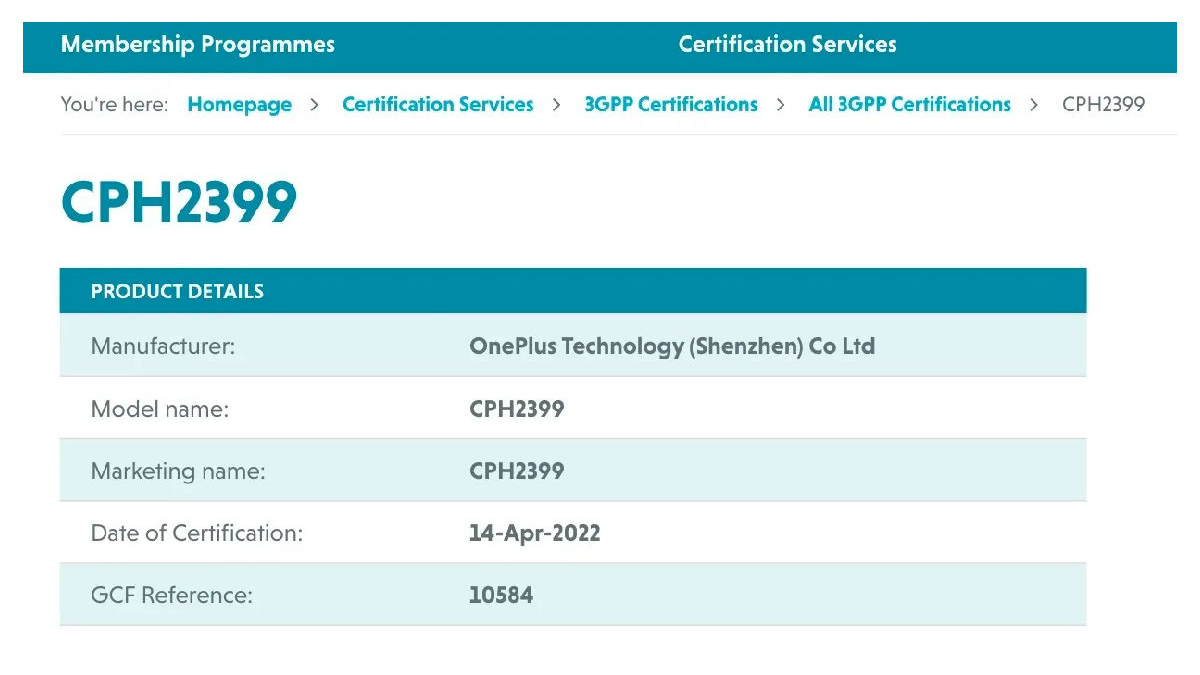Click the Certification Services breadcrumb link
This screenshot has width=1200, height=675.
[437, 105]
